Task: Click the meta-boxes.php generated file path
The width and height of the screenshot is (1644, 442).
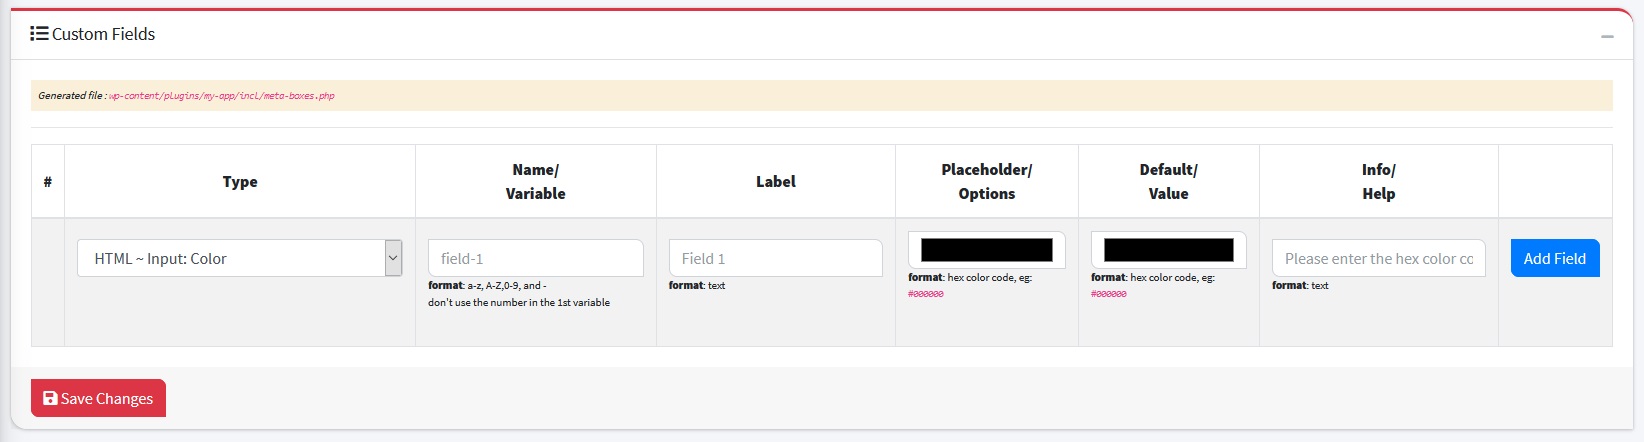Action: click(222, 96)
